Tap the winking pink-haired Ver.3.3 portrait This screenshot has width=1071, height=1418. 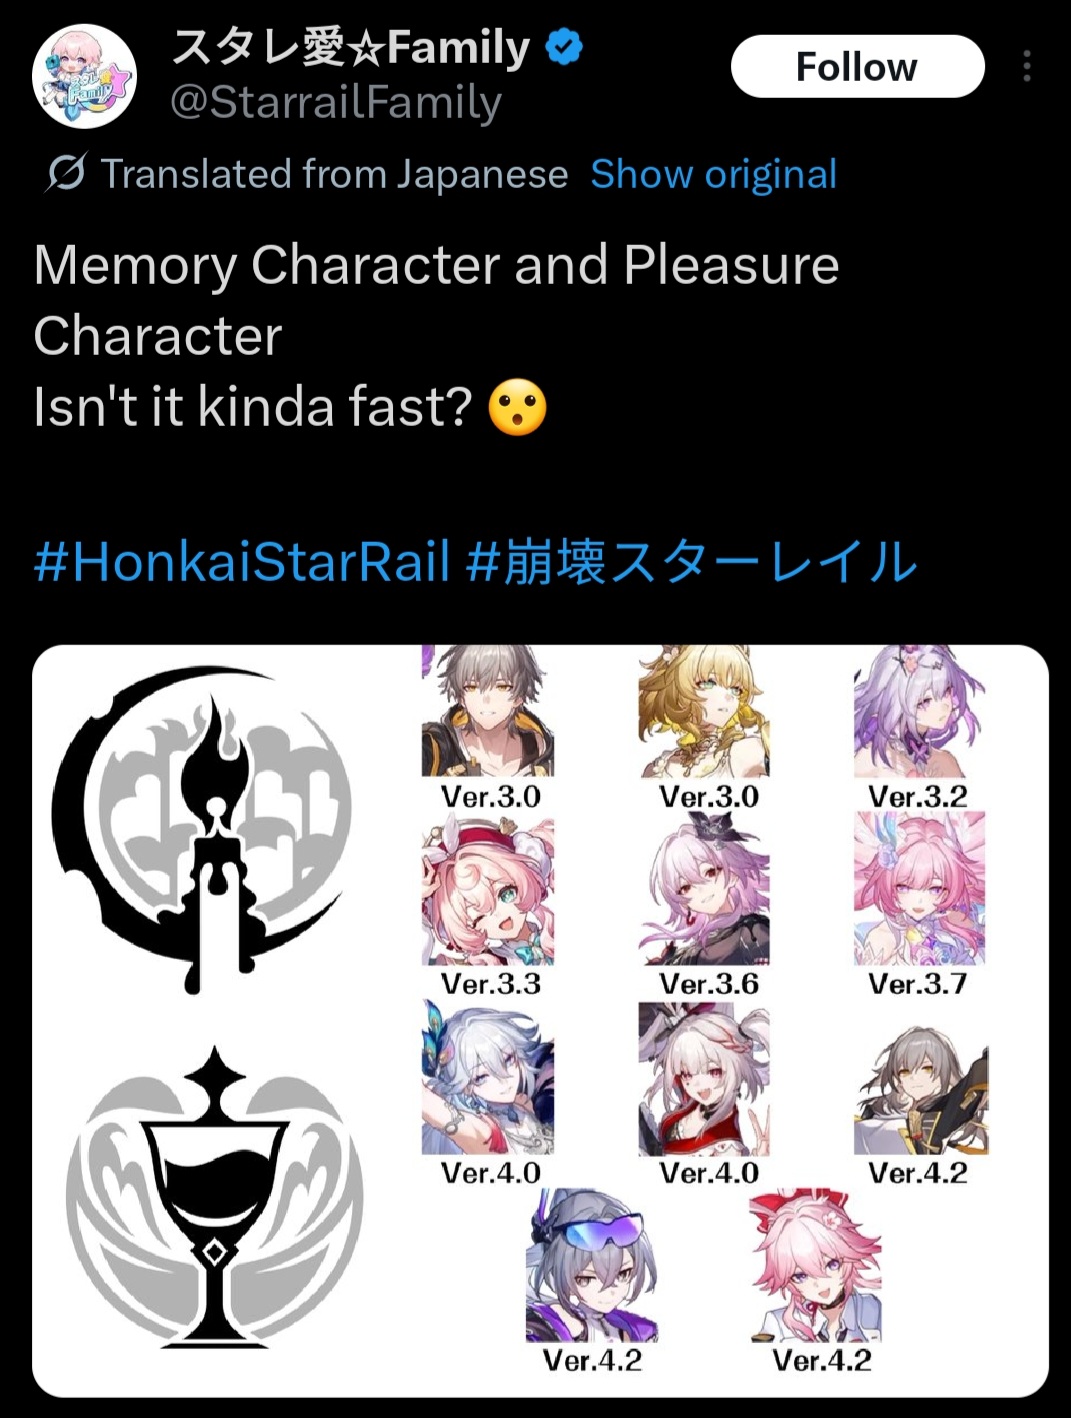[x=487, y=889]
